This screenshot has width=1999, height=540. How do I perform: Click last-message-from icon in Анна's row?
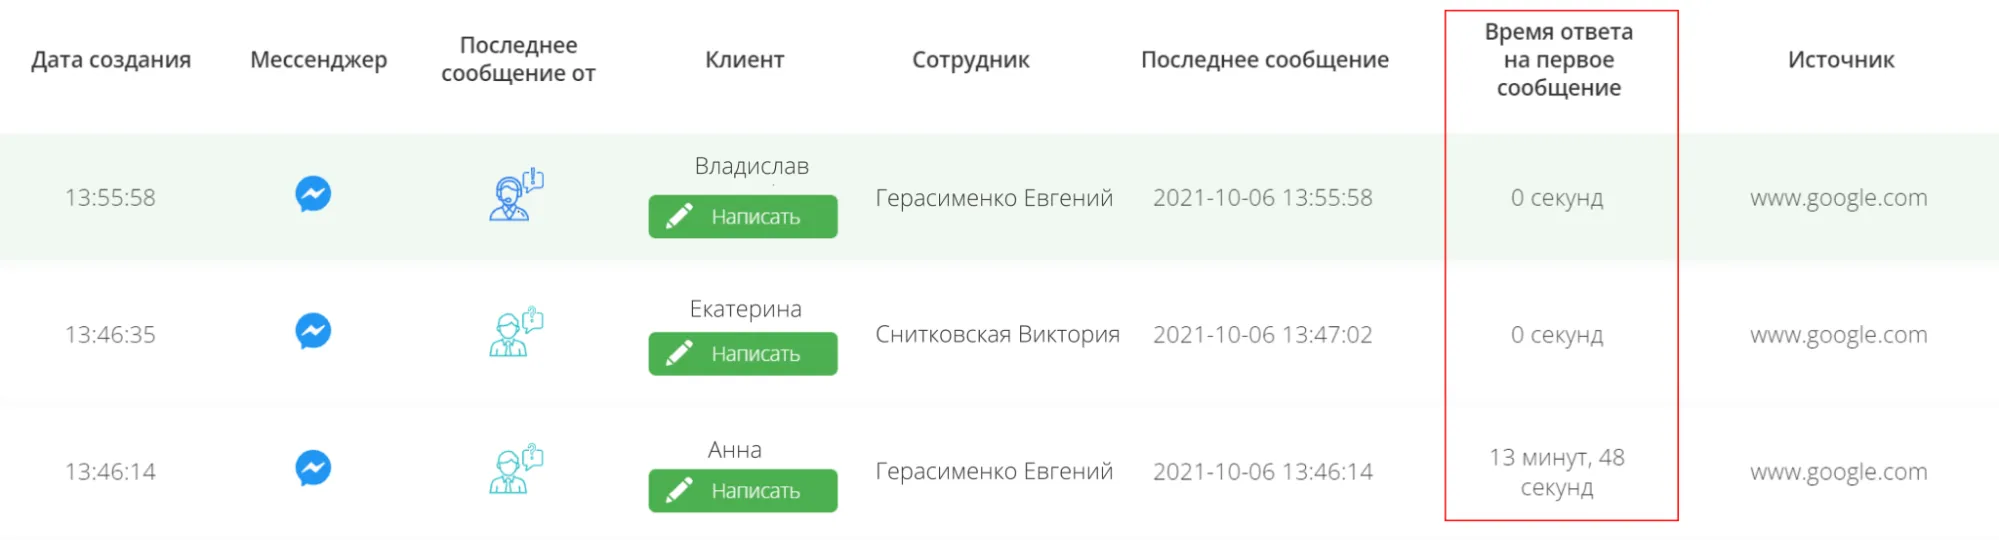515,469
